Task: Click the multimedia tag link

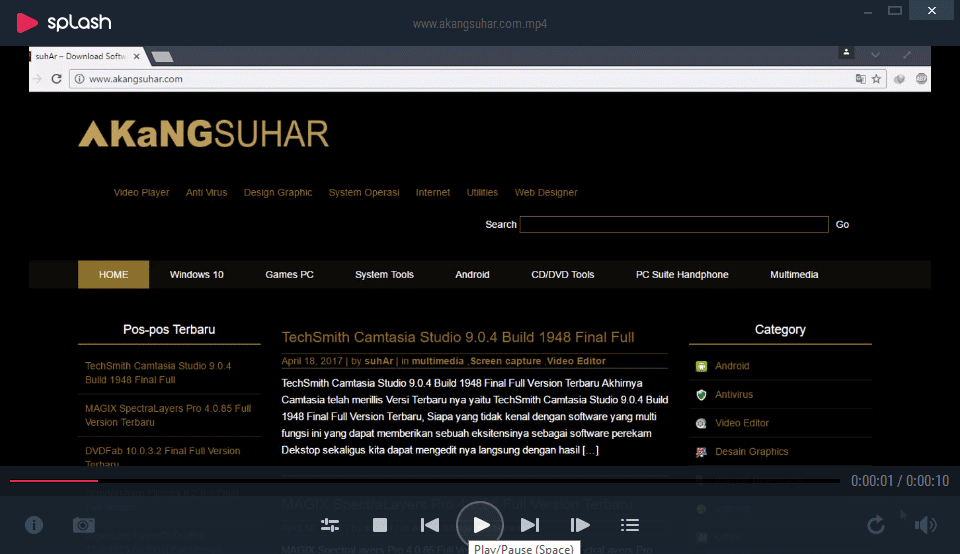Action: [x=438, y=361]
